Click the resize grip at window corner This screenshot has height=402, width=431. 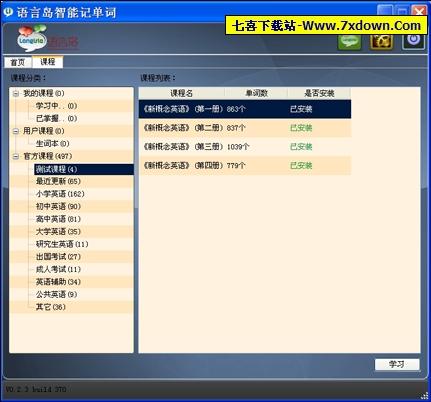(424, 395)
